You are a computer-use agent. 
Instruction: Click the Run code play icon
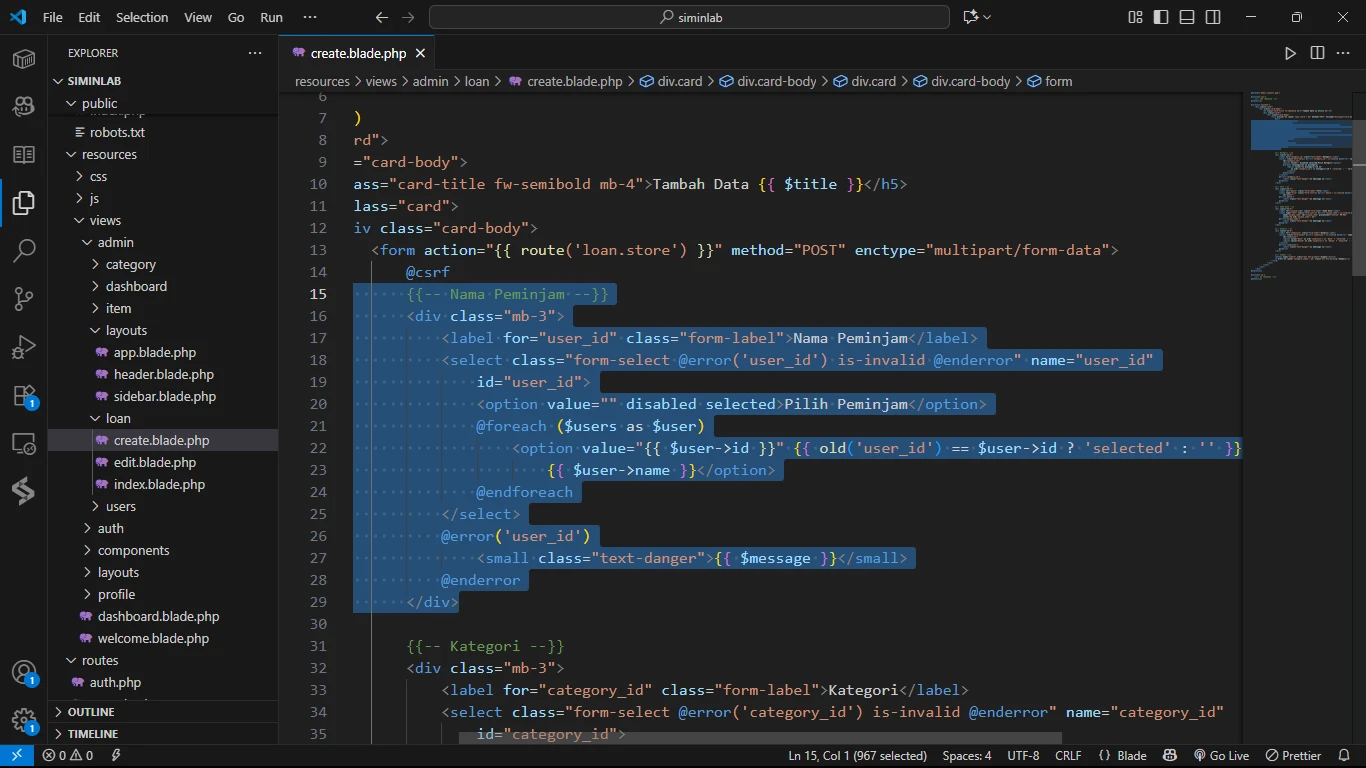pyautogui.click(x=1290, y=53)
